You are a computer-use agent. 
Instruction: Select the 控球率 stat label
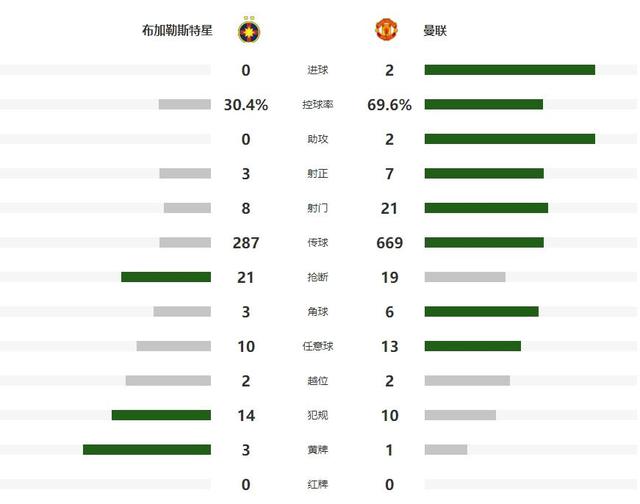tap(318, 105)
